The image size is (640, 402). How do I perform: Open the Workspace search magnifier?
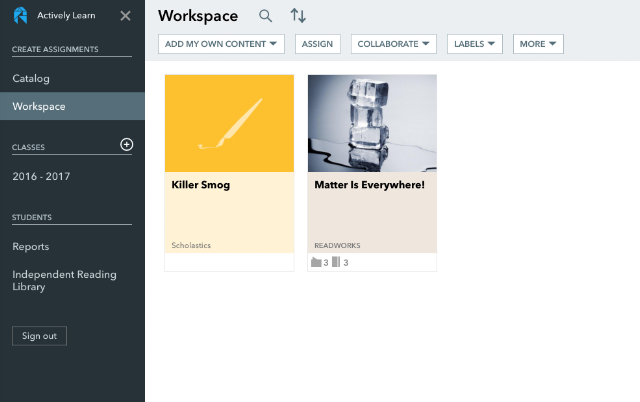[x=265, y=16]
